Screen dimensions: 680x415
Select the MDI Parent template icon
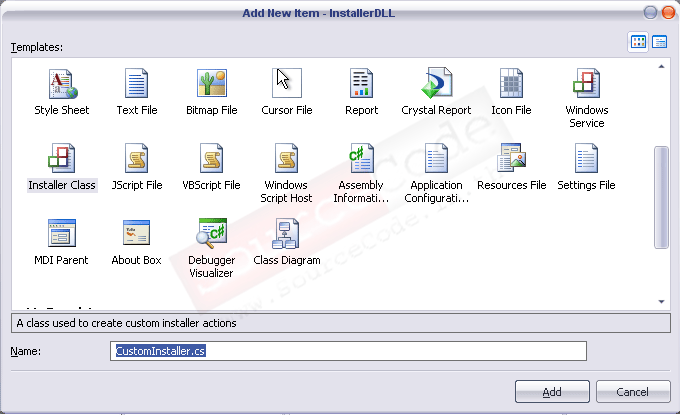(62, 233)
